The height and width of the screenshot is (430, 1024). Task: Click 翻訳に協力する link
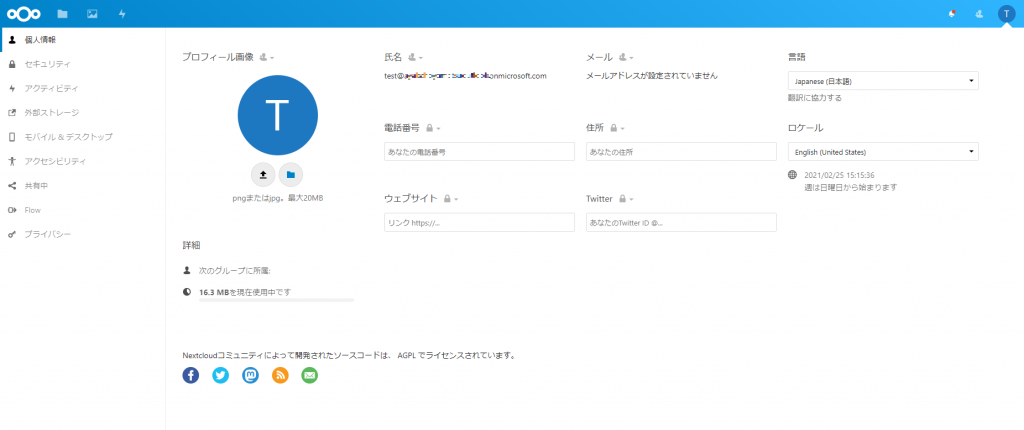815,98
